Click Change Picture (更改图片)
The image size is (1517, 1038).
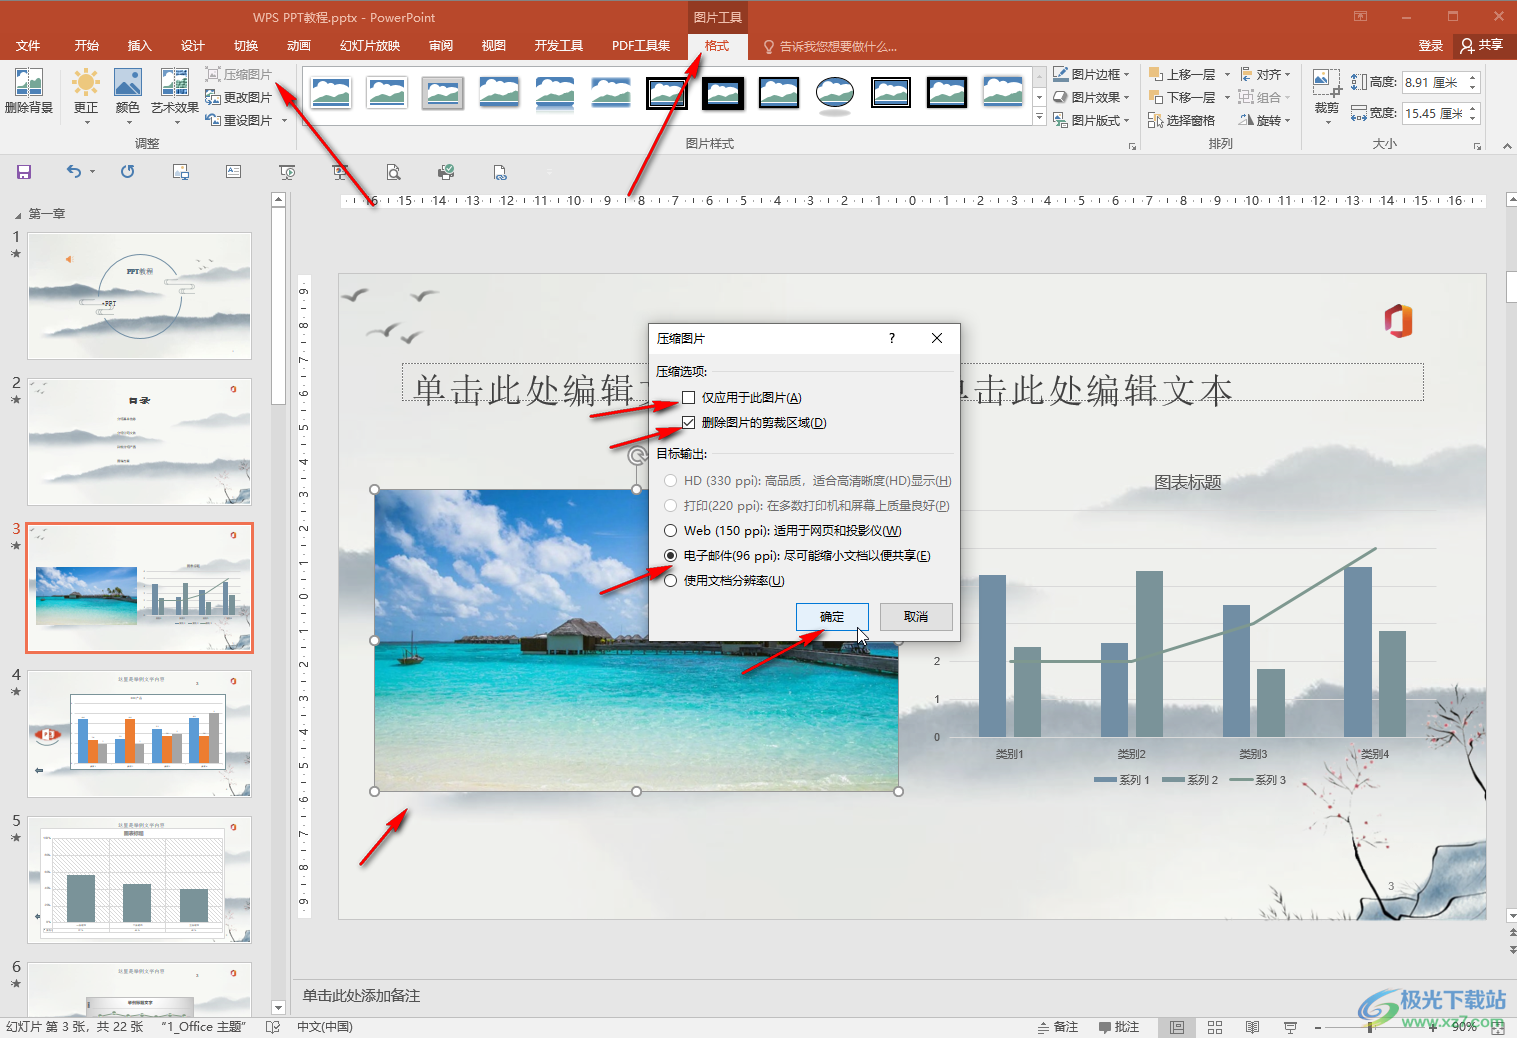(x=238, y=97)
